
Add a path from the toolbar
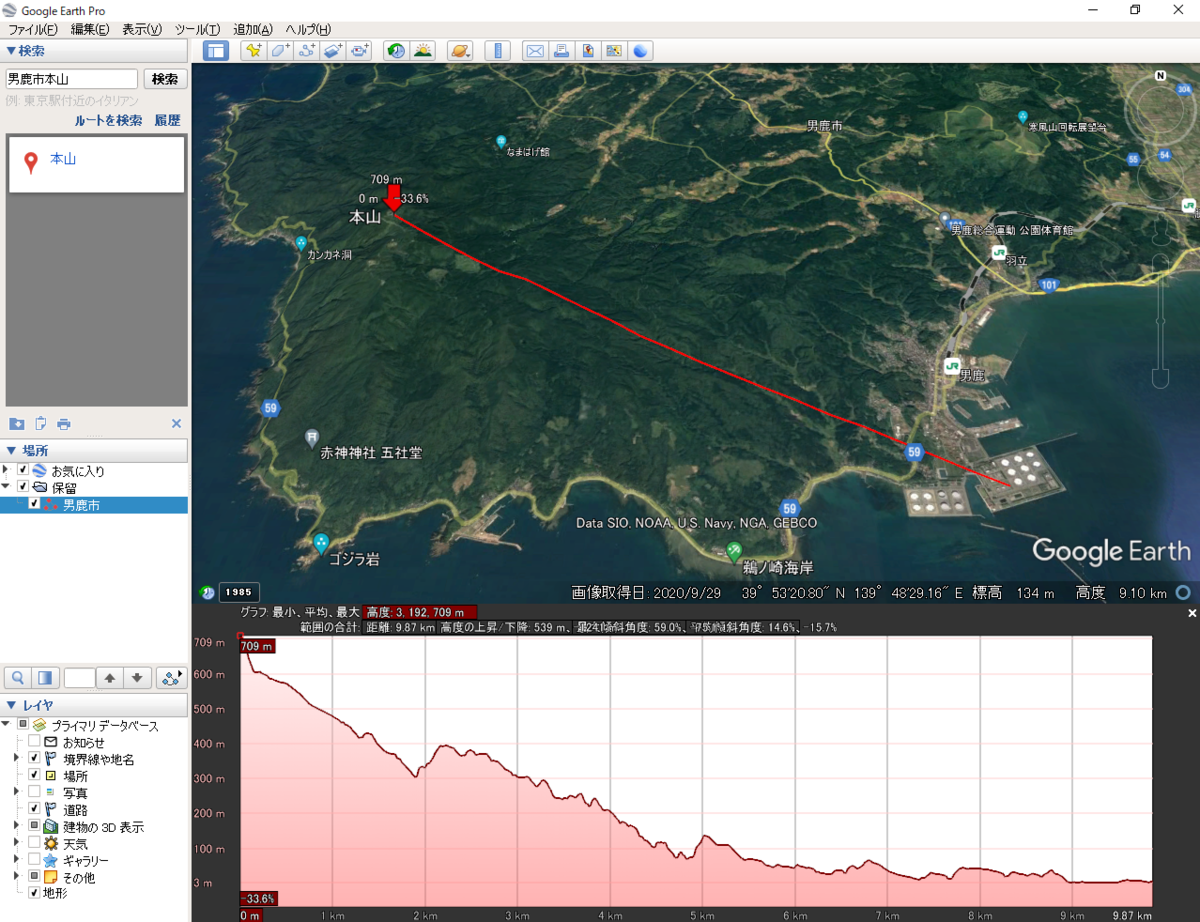click(x=308, y=50)
